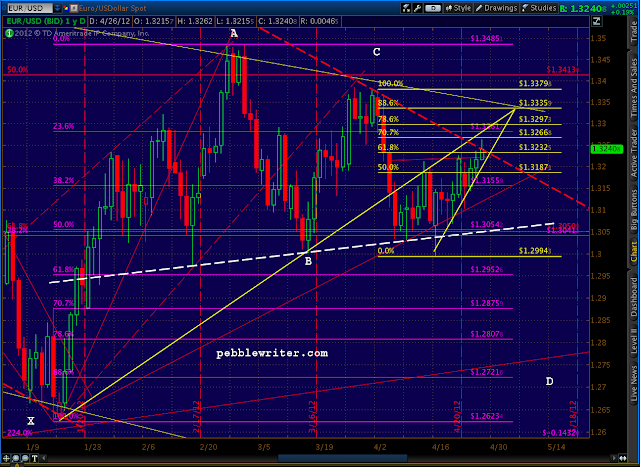Click the D: 4/26/12 date readout
This screenshot has width=640, height=467.
click(108, 21)
